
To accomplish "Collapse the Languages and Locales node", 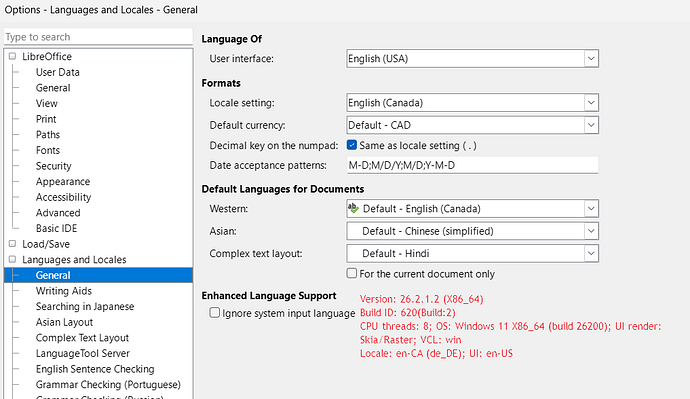I will point(12,259).
